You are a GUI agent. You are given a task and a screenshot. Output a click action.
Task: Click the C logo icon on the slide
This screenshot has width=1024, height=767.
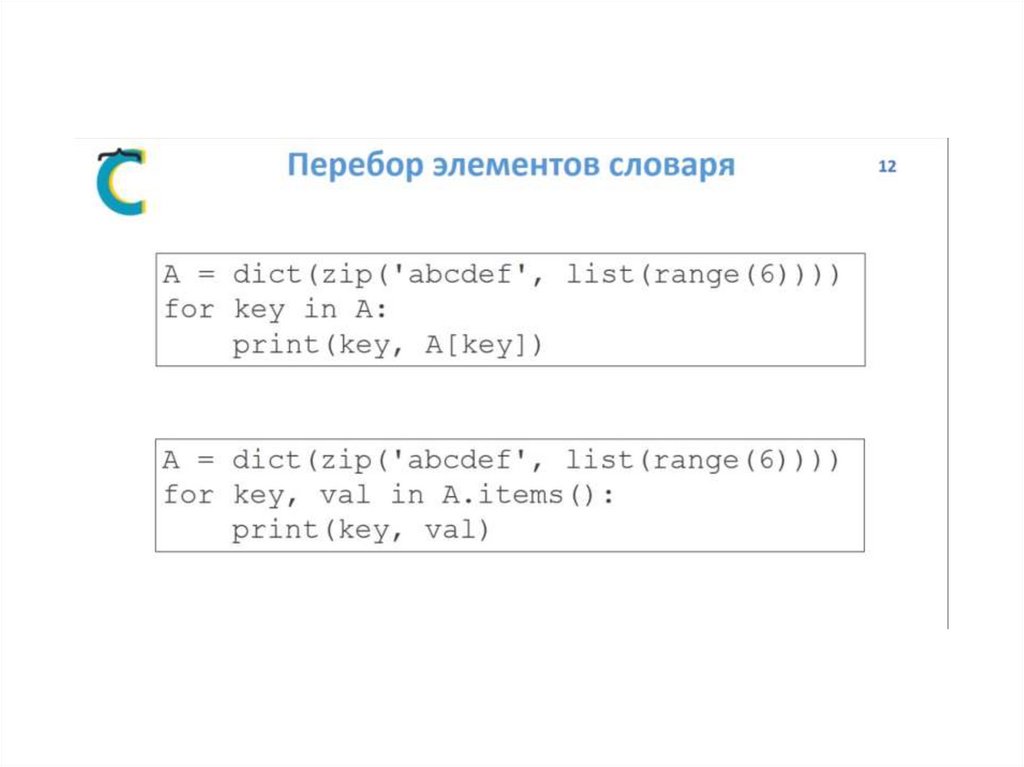pyautogui.click(x=121, y=181)
